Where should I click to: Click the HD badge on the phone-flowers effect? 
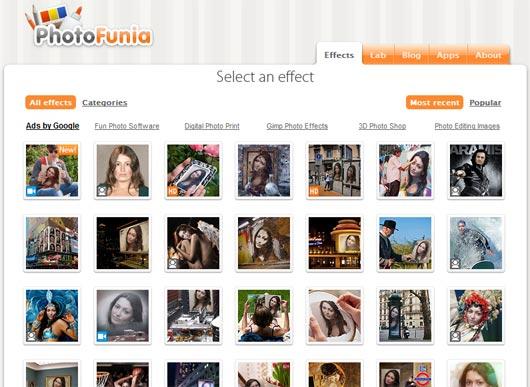point(173,191)
